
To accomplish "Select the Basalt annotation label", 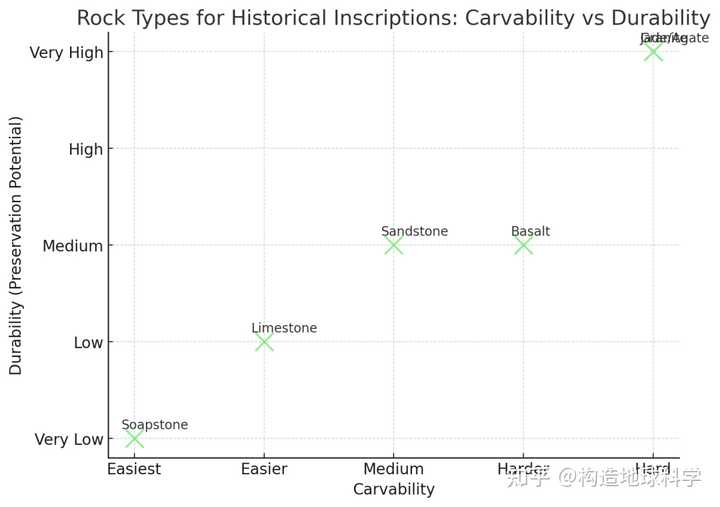I will (530, 231).
